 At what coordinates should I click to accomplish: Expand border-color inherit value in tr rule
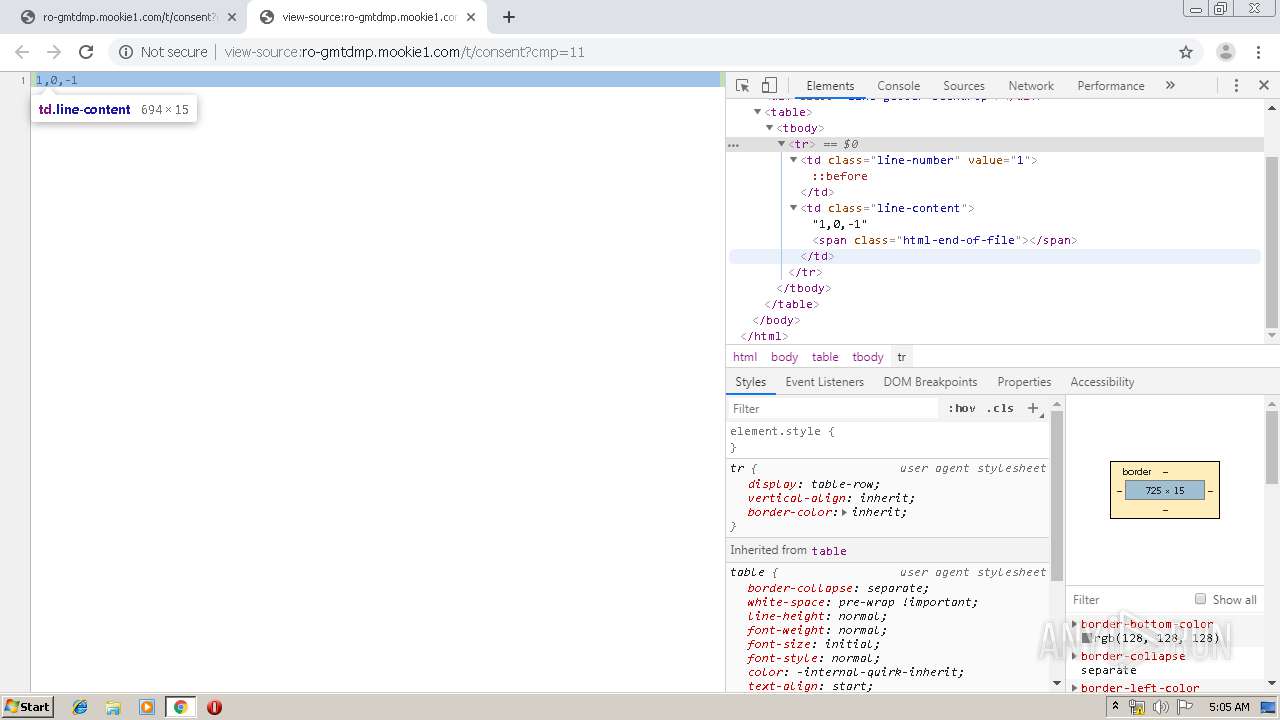click(x=844, y=512)
